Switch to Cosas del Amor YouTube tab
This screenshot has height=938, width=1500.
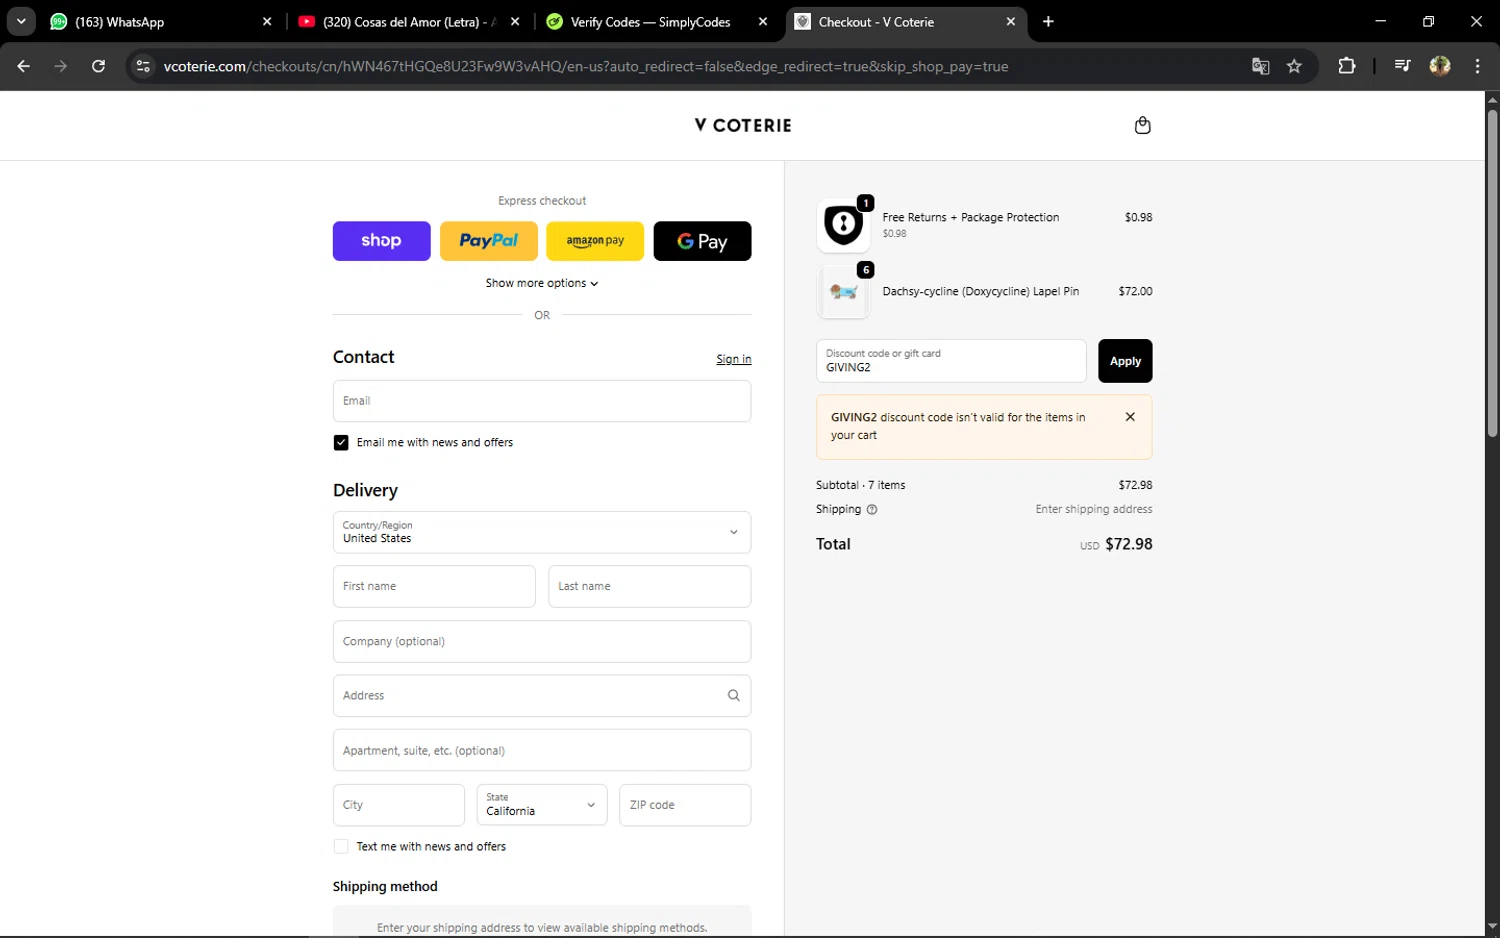[409, 21]
